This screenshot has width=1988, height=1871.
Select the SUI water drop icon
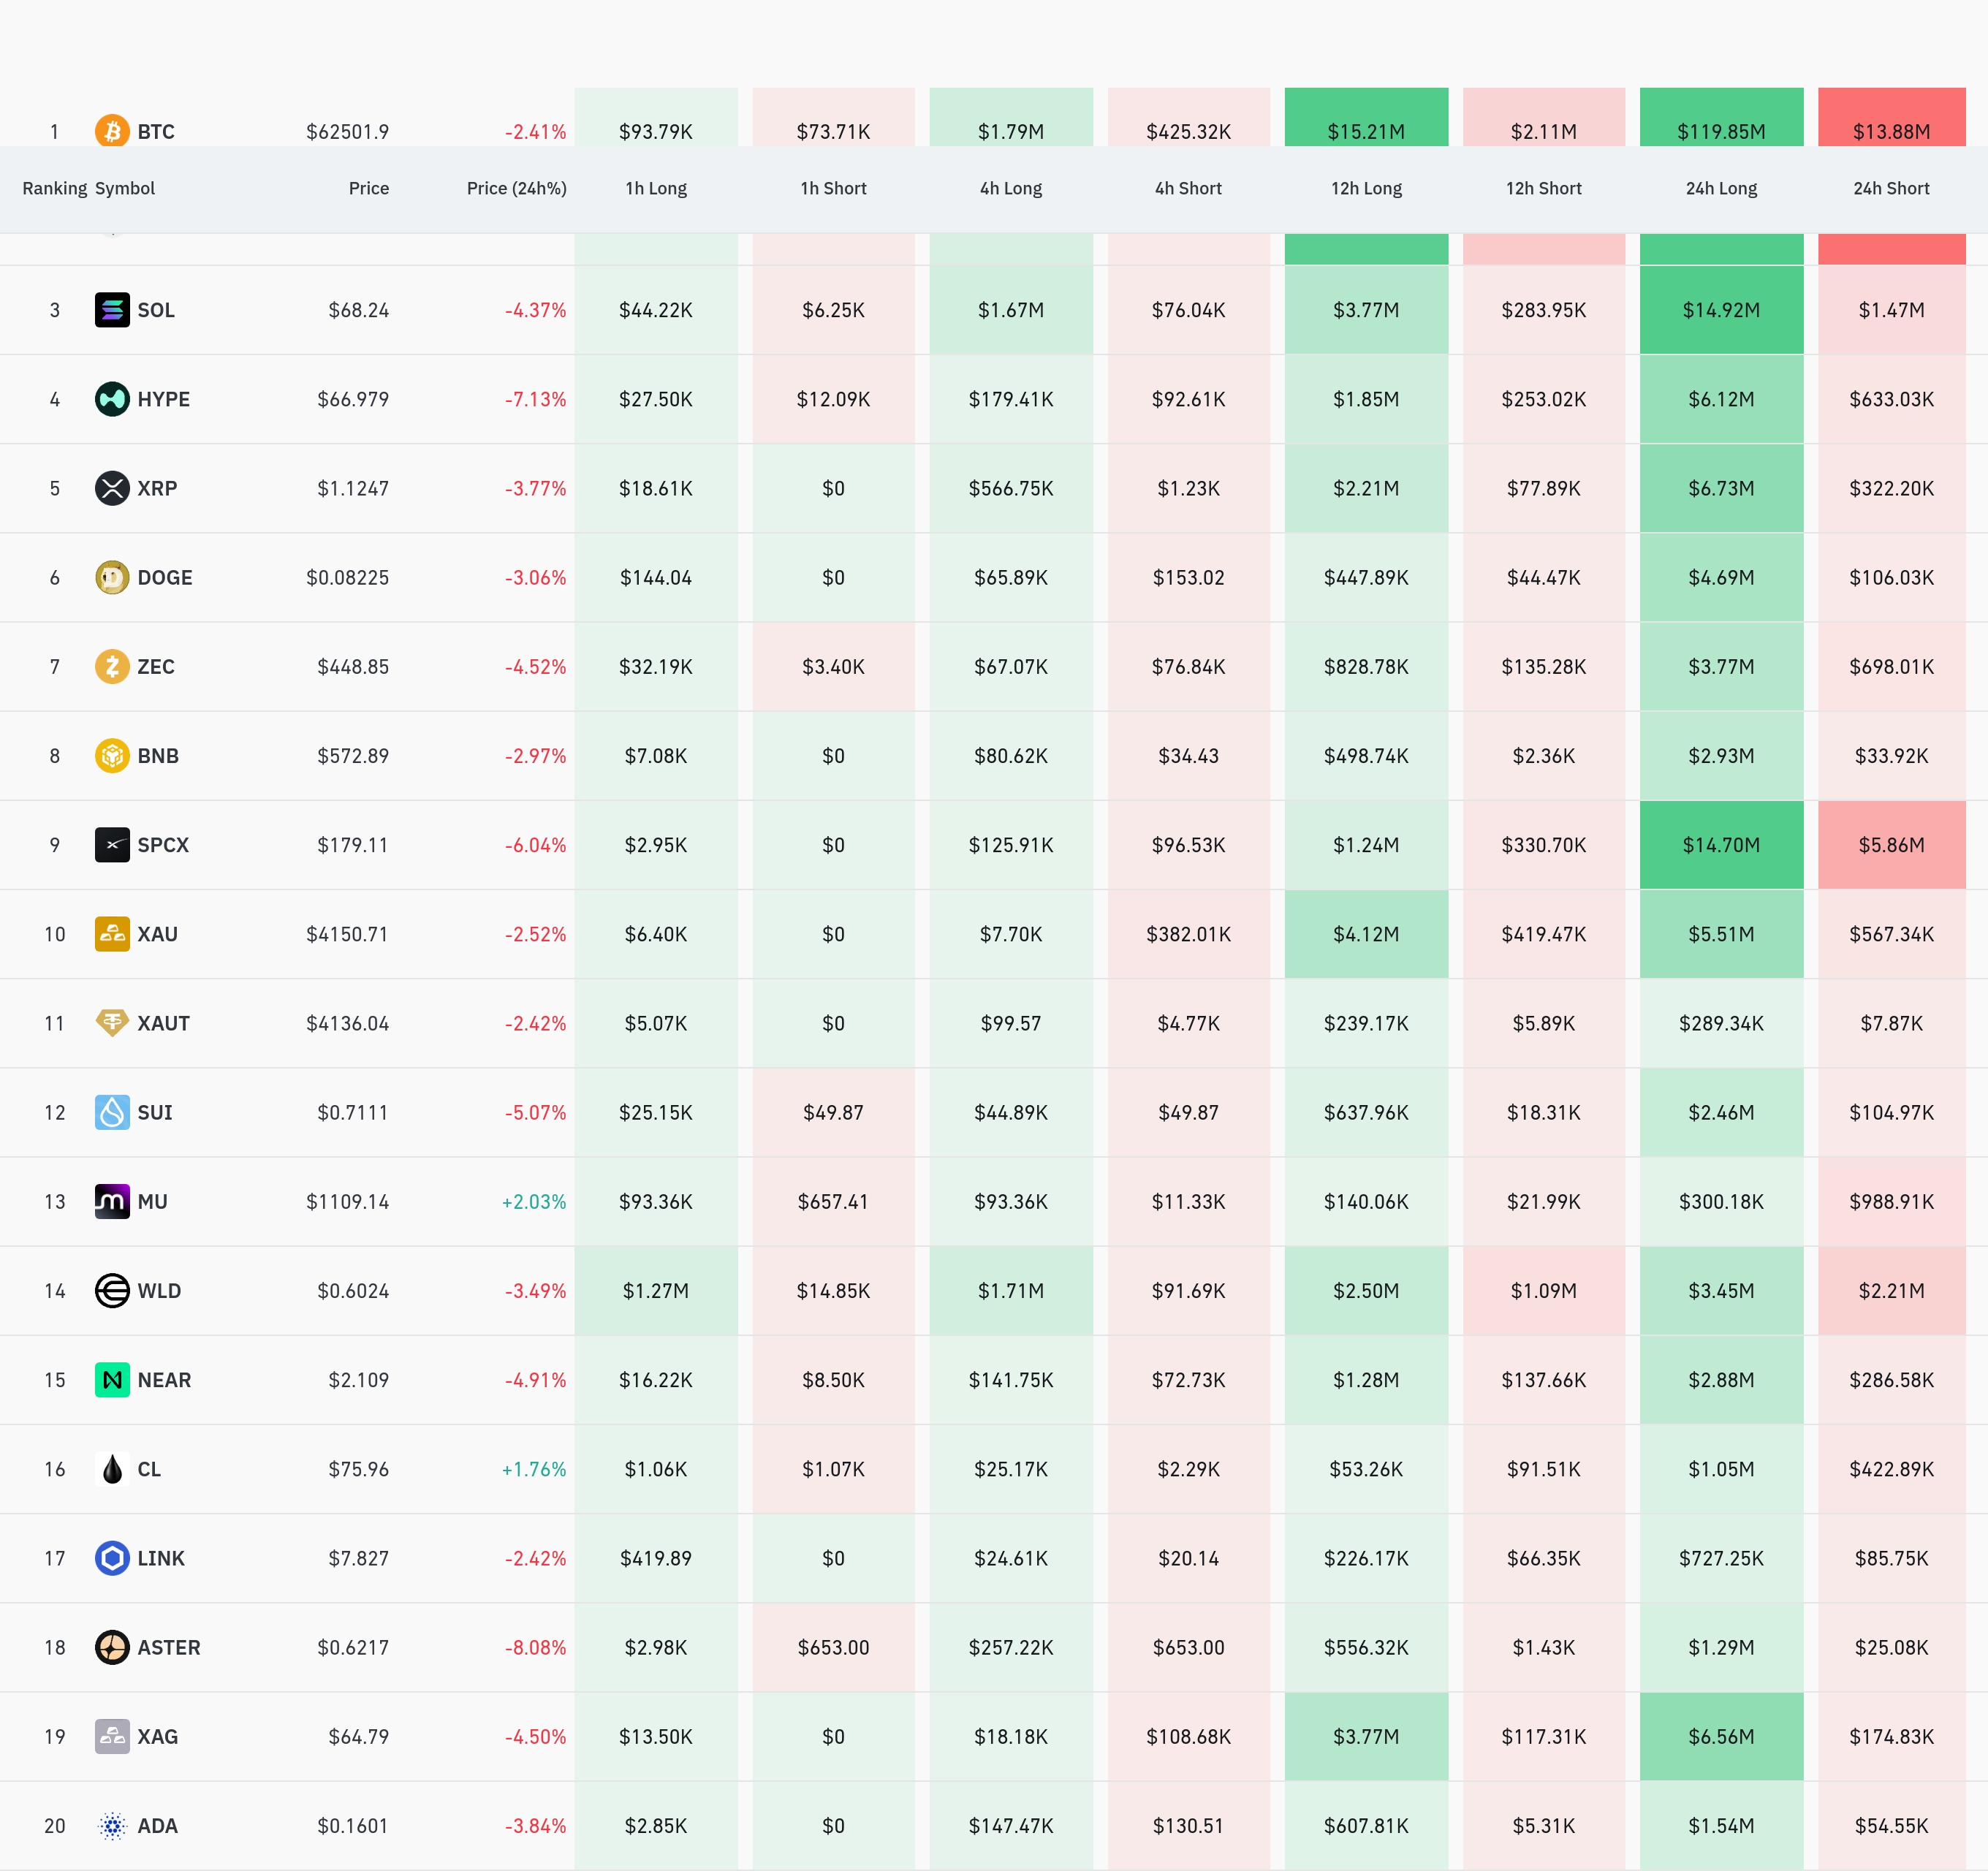click(112, 1112)
